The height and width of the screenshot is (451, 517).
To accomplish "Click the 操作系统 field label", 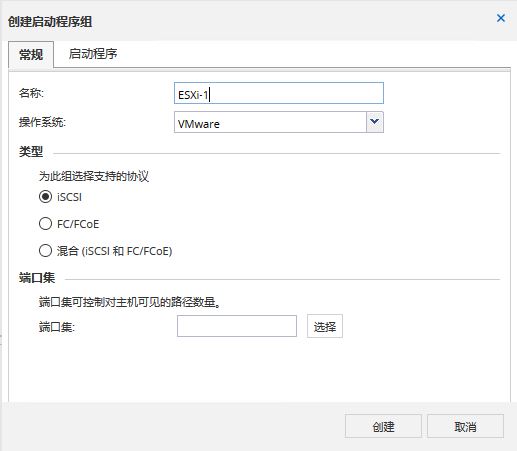I will click(42, 122).
